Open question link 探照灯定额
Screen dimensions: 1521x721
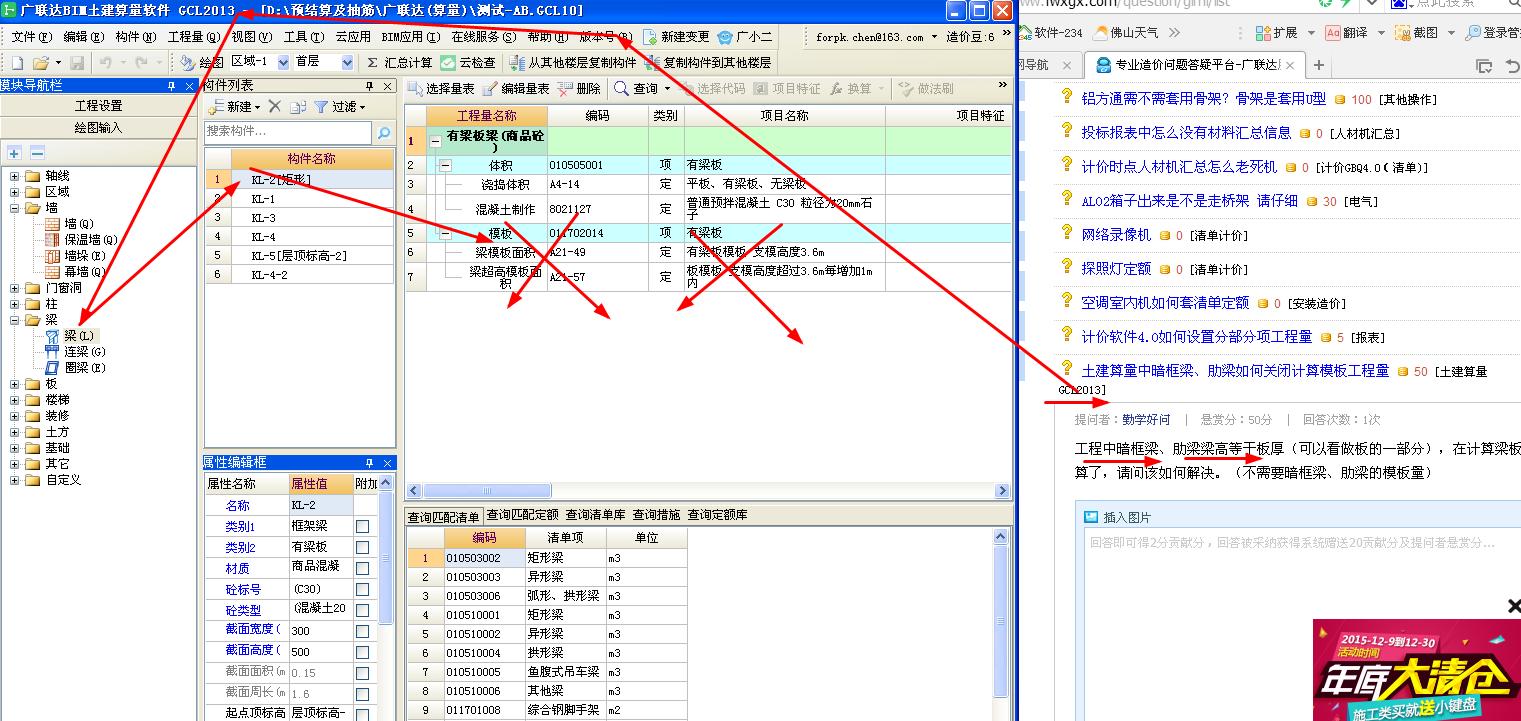click(1116, 269)
